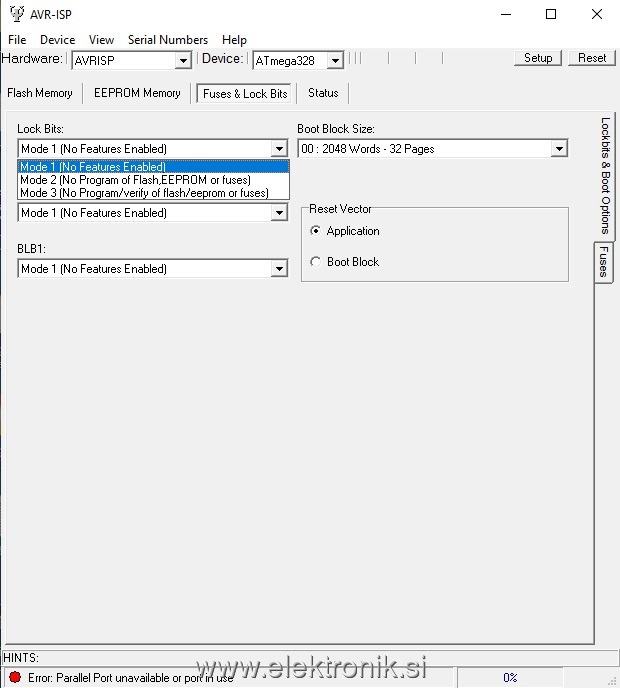Open the dropdown just above the BLB1 label
The image size is (620, 688).
pos(279,213)
